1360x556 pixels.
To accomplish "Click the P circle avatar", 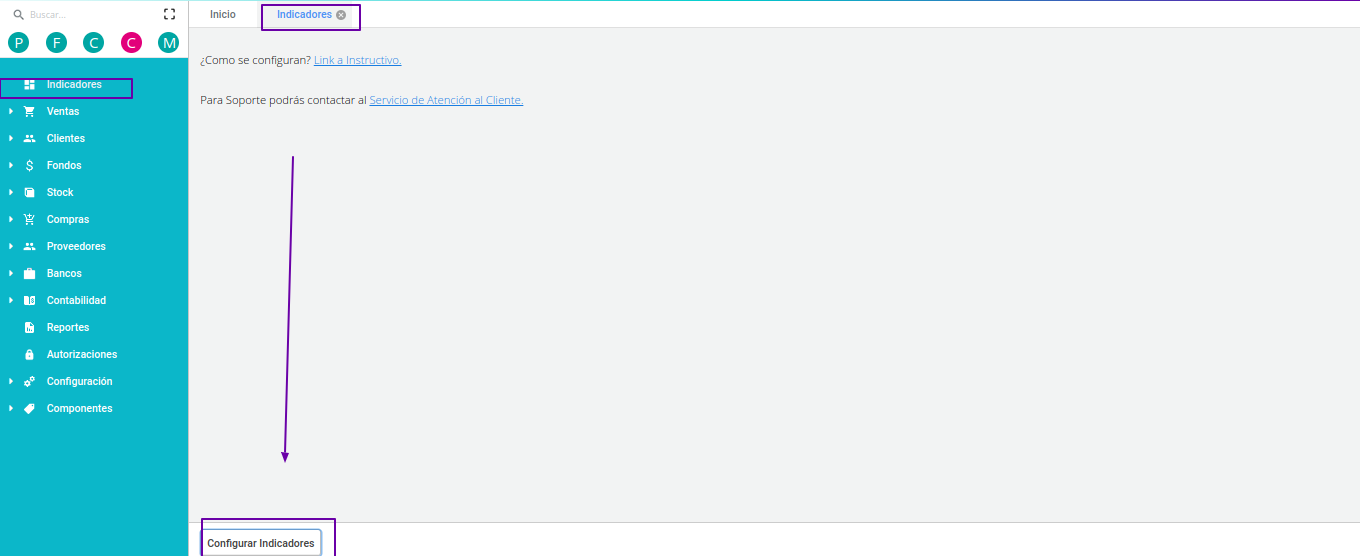I will coord(18,42).
